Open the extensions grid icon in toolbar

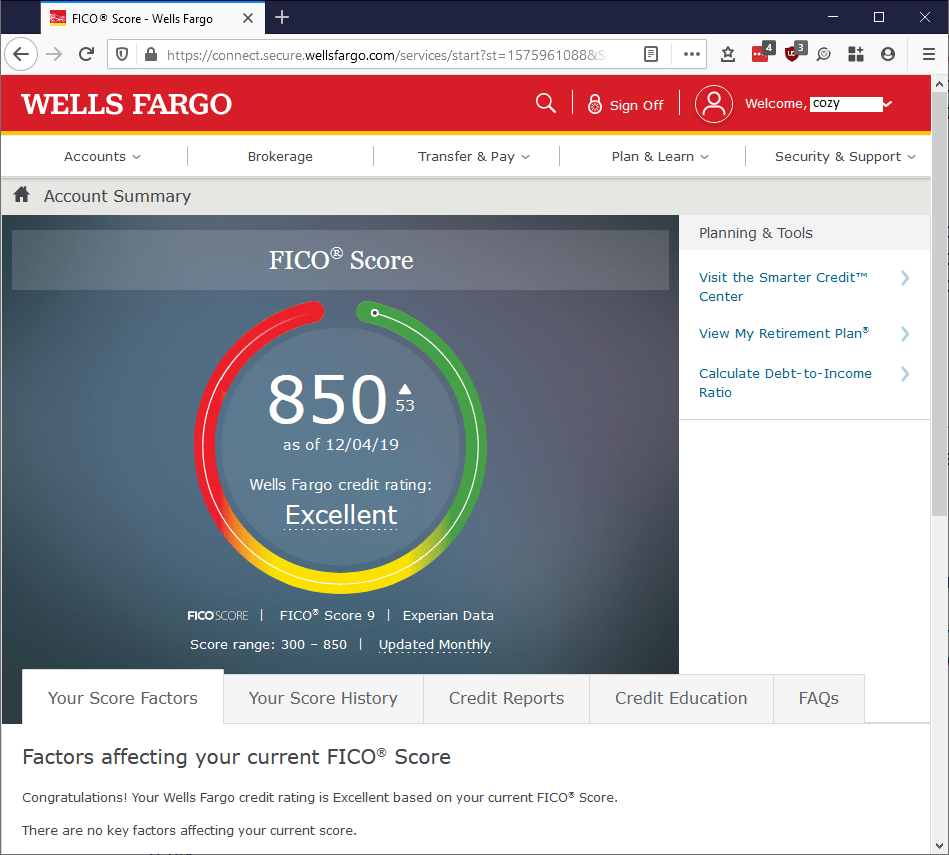tap(856, 54)
